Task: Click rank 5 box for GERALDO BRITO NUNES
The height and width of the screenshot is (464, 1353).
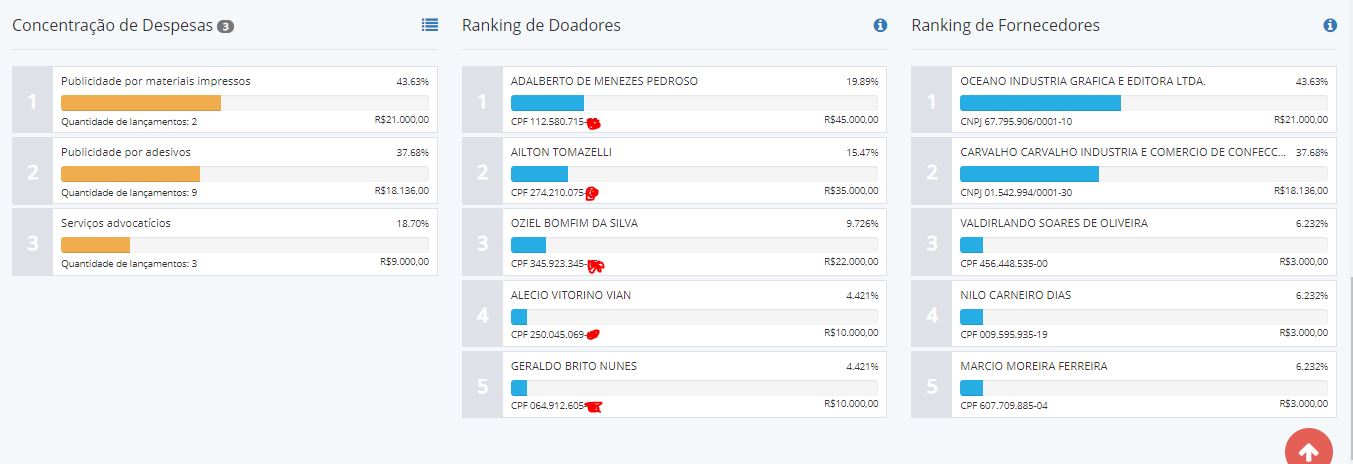Action: click(x=482, y=385)
